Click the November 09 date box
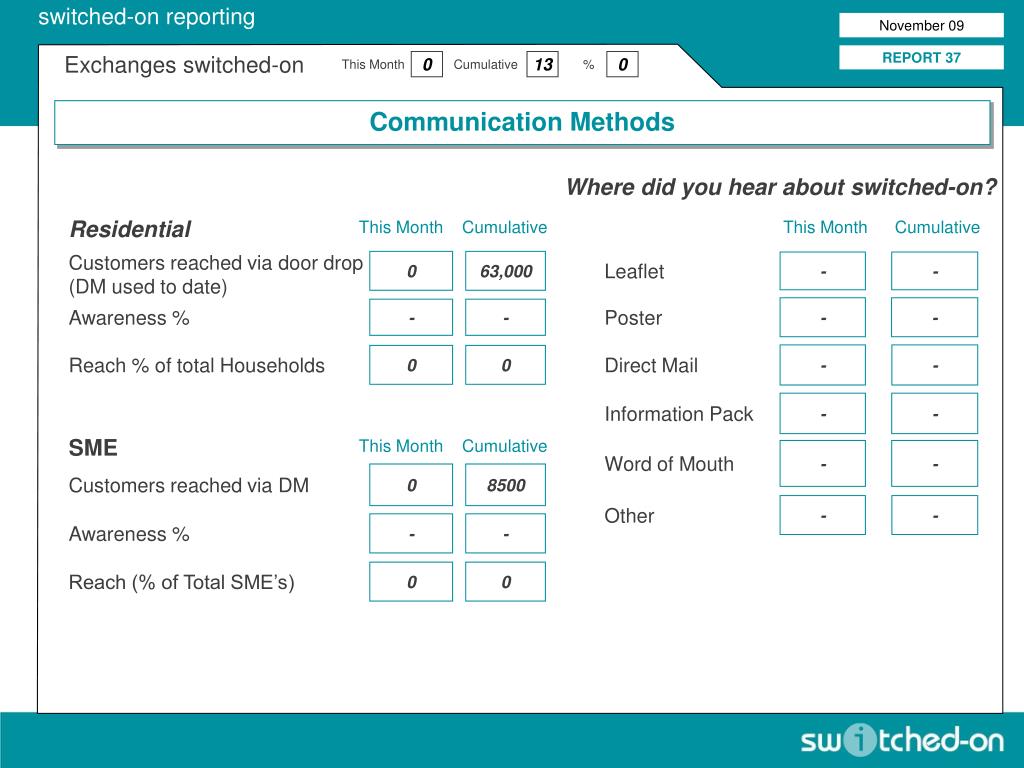This screenshot has height=768, width=1024. [921, 25]
